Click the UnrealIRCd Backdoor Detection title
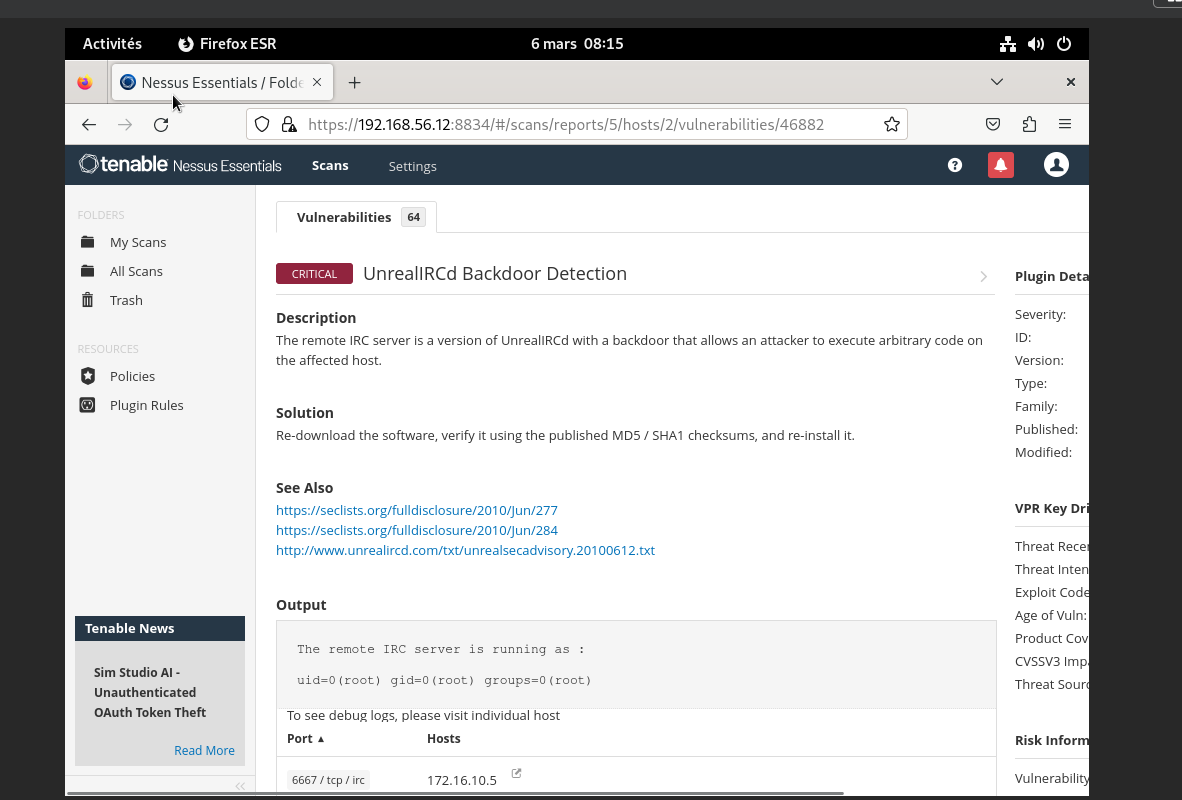The height and width of the screenshot is (800, 1182). point(495,274)
